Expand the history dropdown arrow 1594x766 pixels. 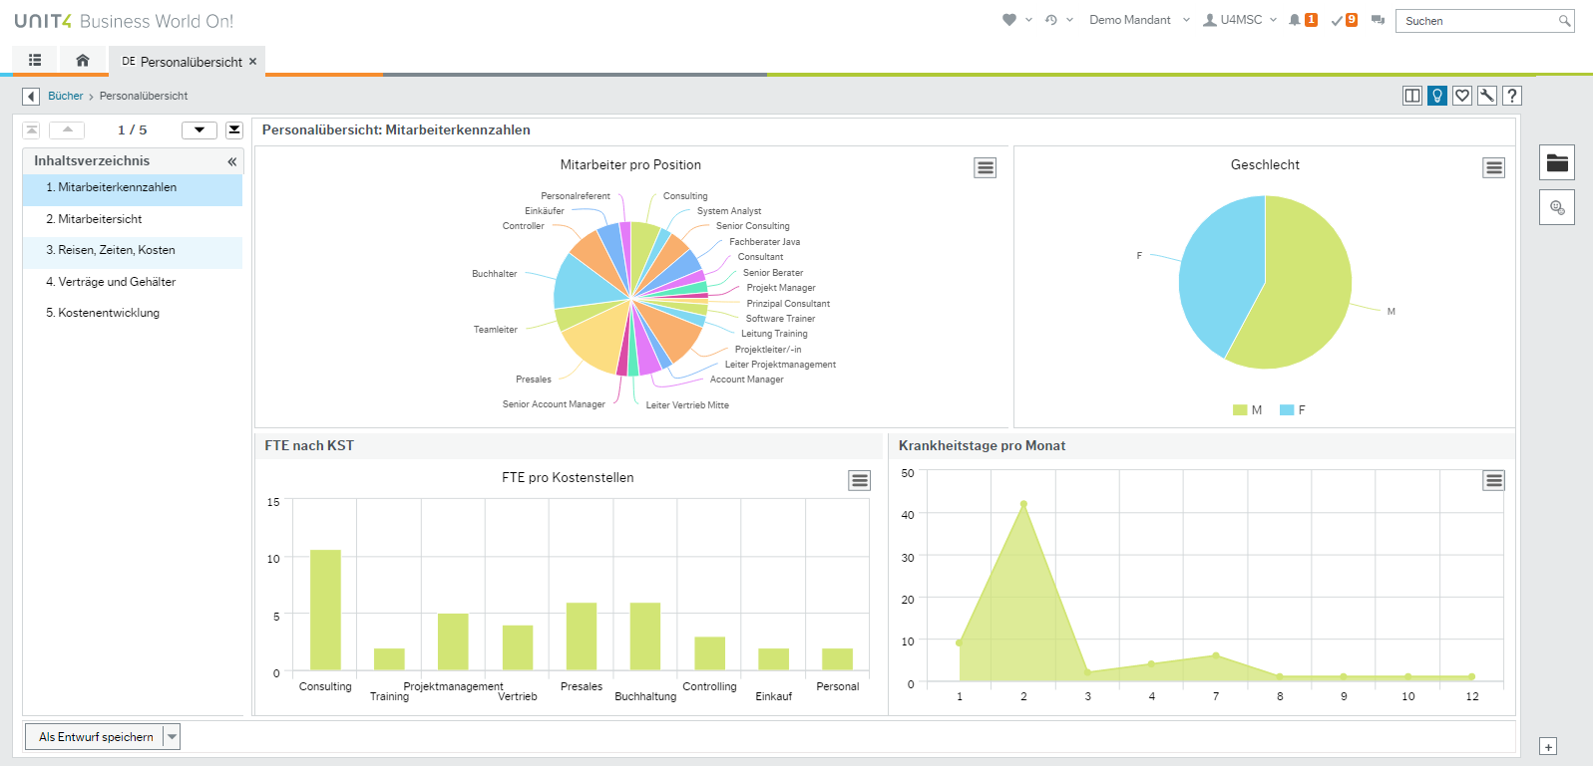1070,20
